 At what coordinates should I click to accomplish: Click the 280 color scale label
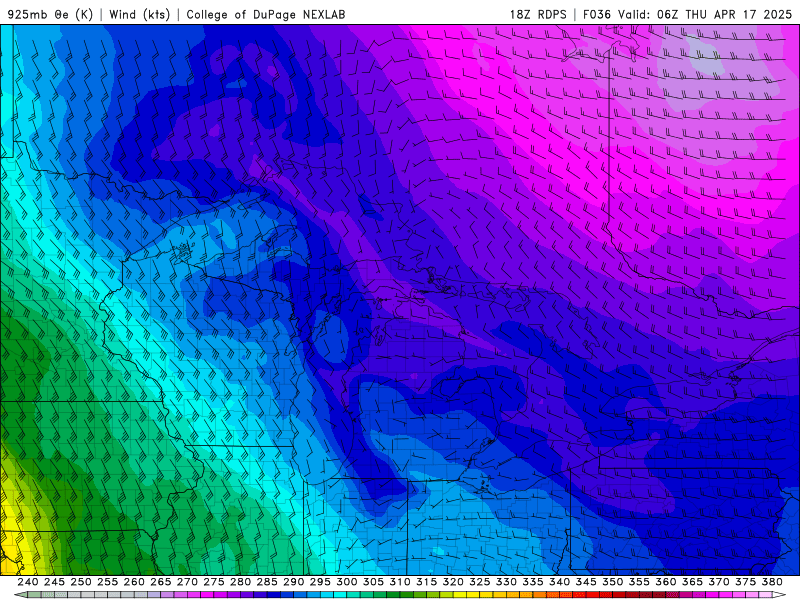240,582
